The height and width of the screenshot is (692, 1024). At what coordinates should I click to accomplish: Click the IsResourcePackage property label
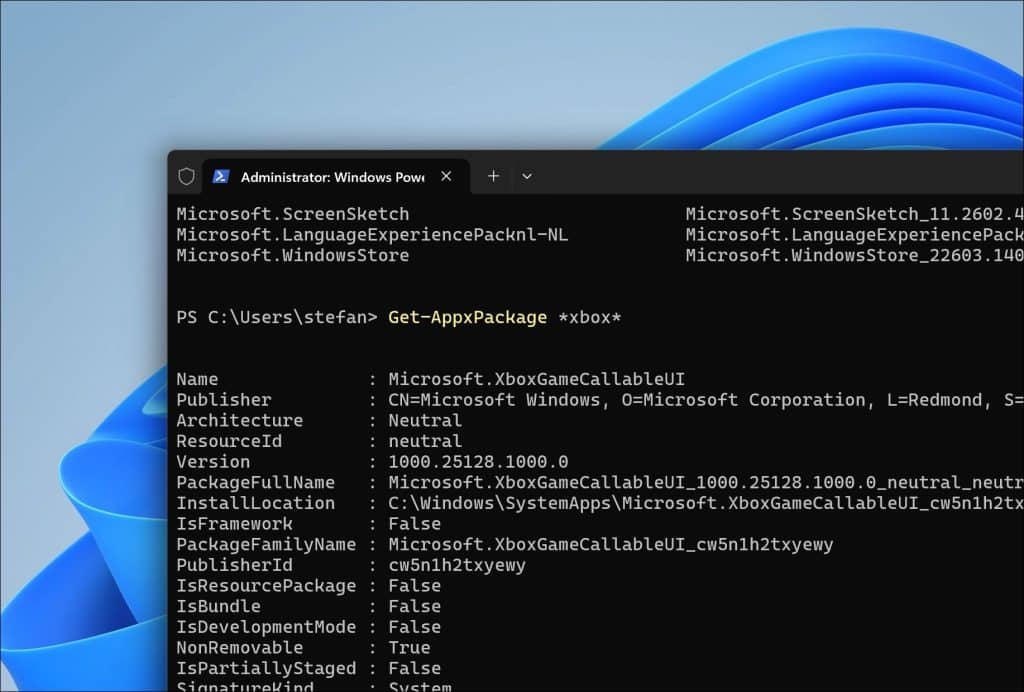point(266,586)
